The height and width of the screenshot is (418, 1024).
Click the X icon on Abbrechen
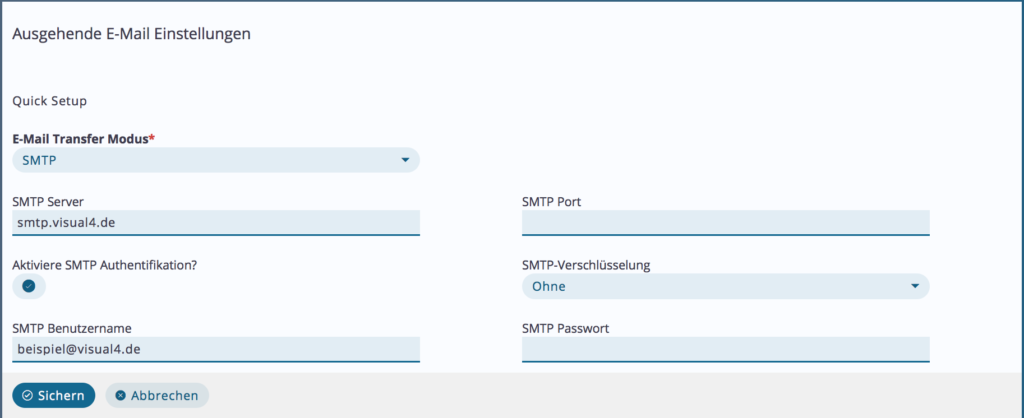pyautogui.click(x=120, y=395)
